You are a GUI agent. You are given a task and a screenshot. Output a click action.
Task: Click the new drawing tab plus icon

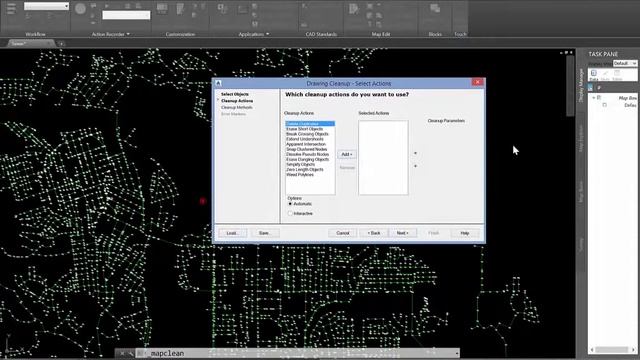pyautogui.click(x=61, y=44)
